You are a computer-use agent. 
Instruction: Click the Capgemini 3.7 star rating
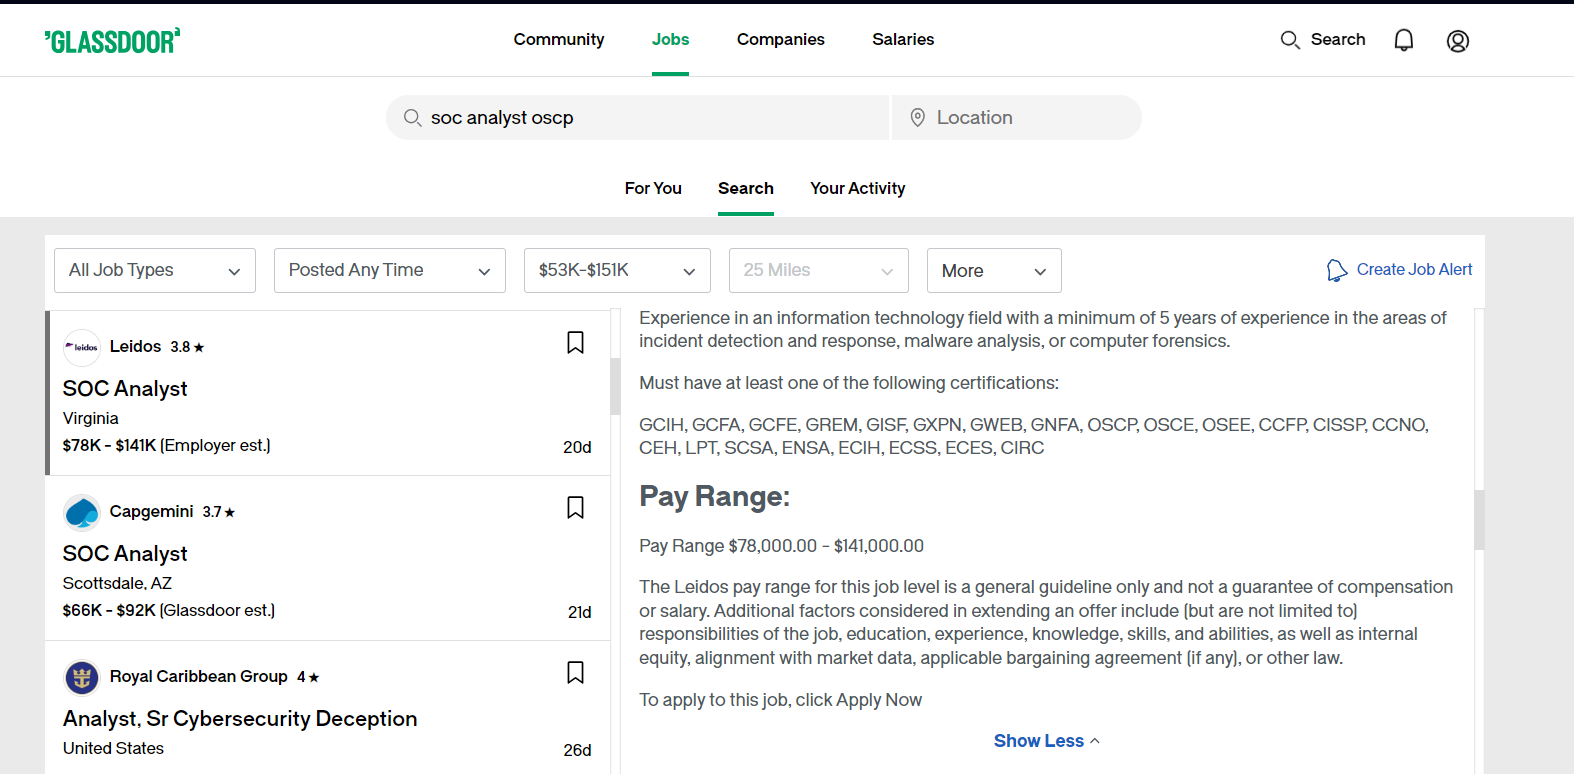(219, 512)
